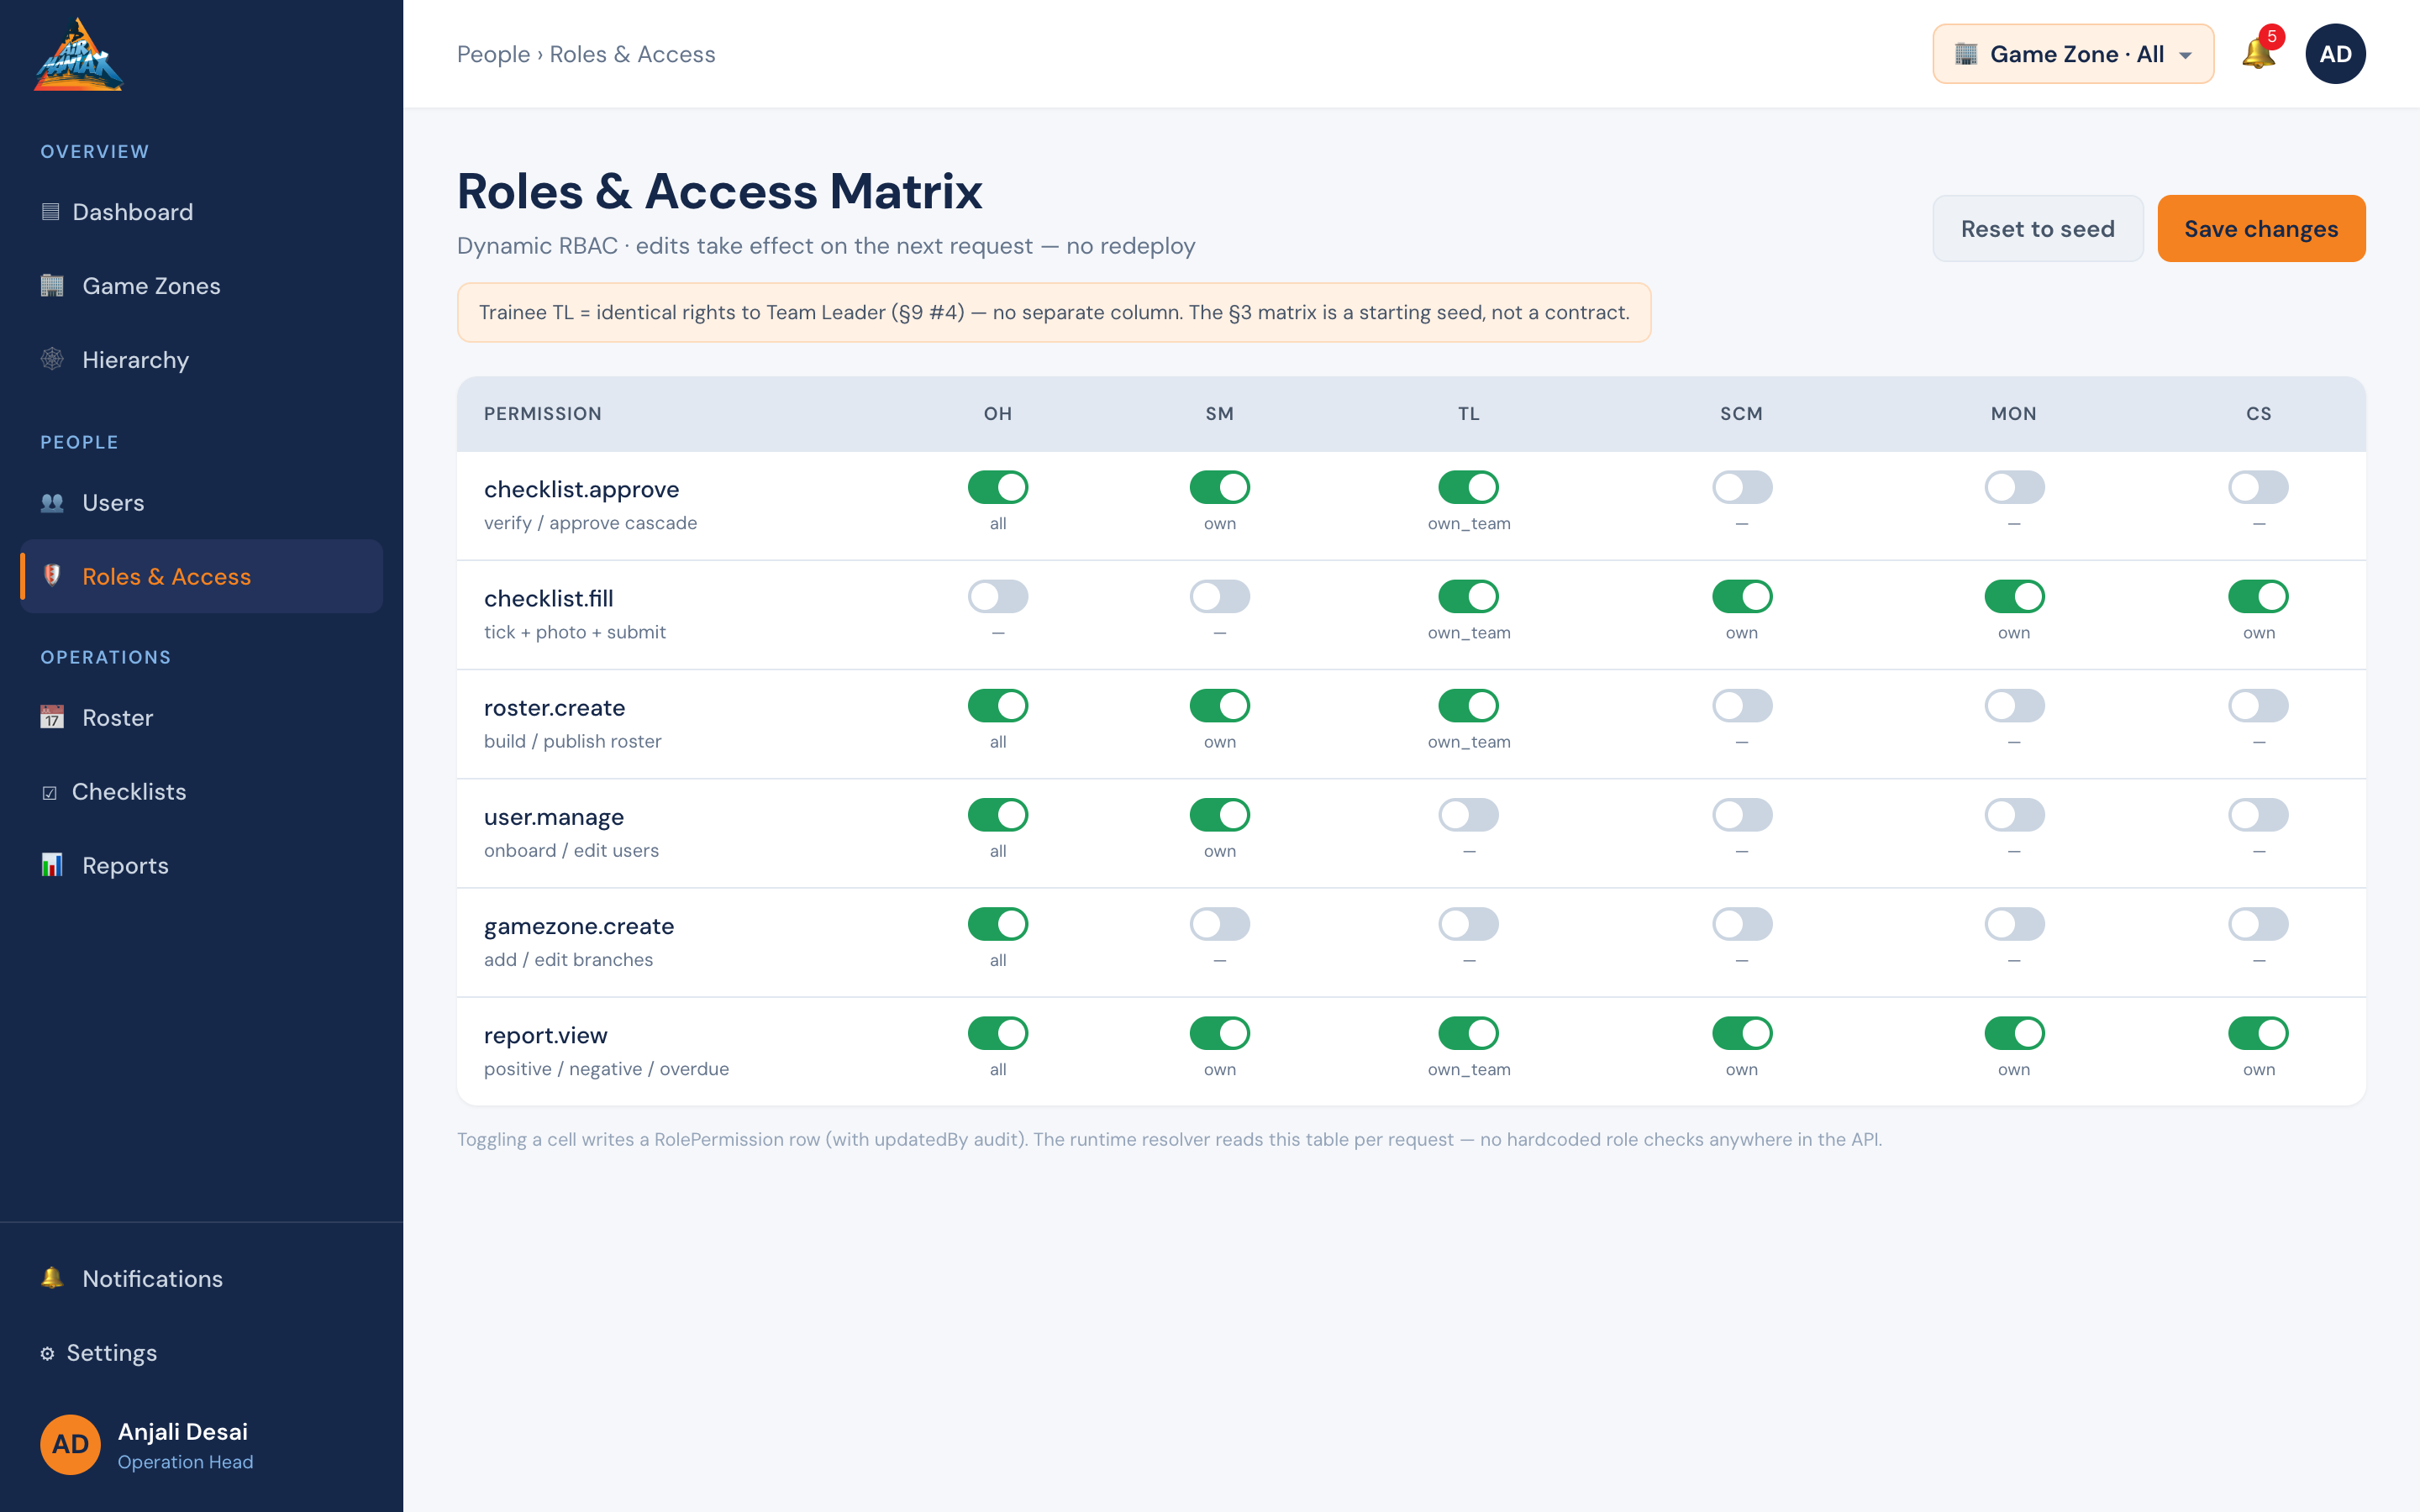The image size is (2420, 1512).
Task: Enable gamezone.create for CS
Action: pos(2258,924)
